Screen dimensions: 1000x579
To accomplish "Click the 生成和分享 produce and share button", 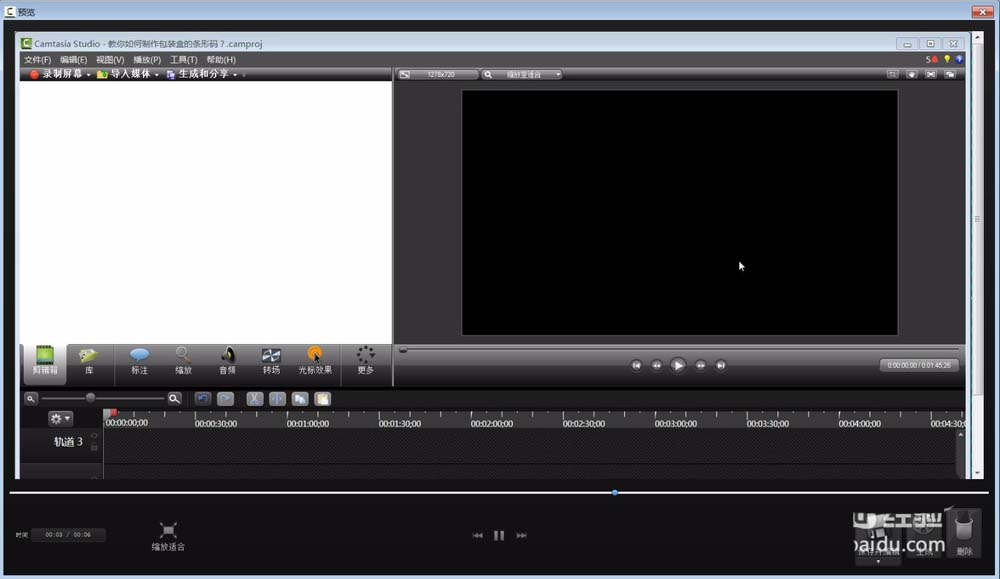I will 198,74.
